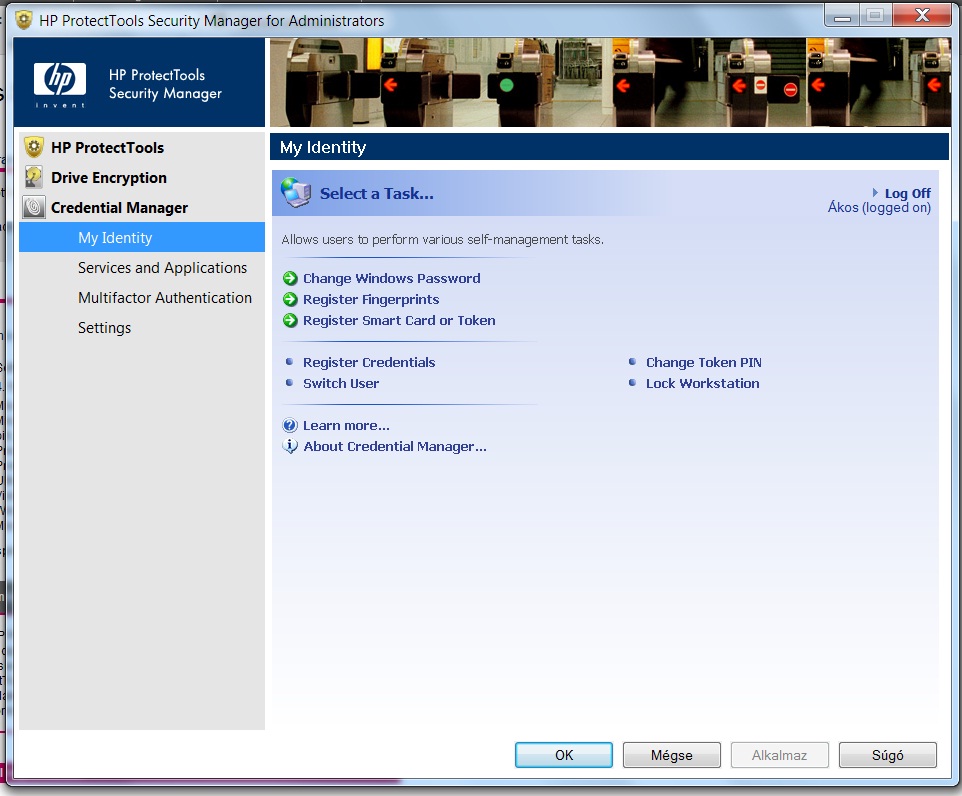This screenshot has width=962, height=796.
Task: Select My Identity in the sidebar
Action: pos(142,238)
